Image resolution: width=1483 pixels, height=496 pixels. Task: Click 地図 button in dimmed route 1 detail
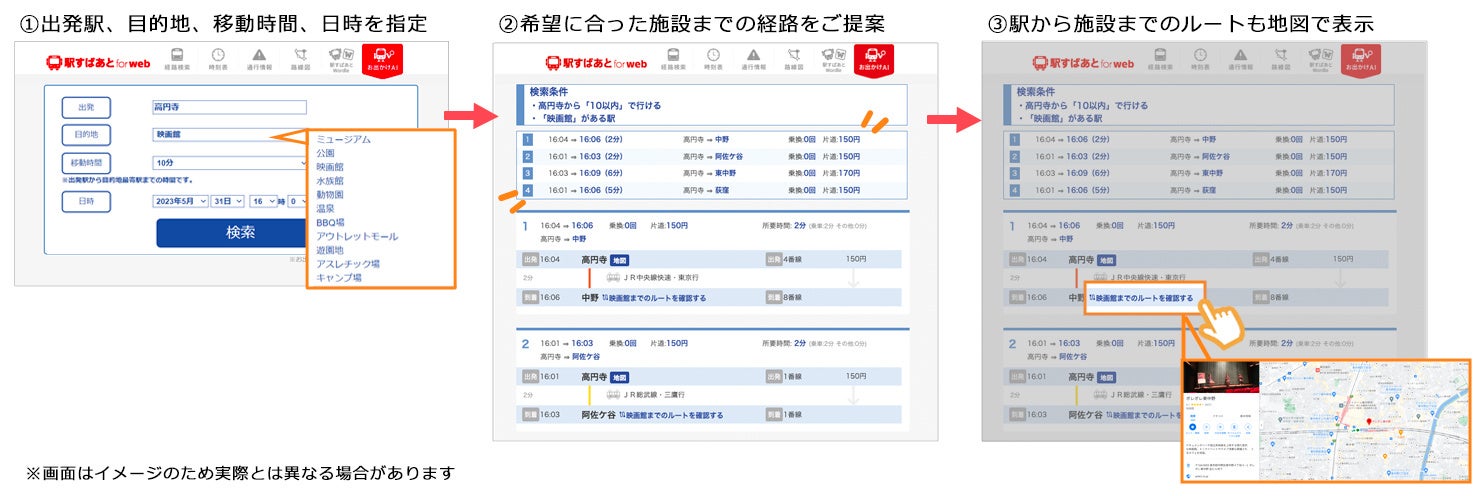click(x=1107, y=260)
